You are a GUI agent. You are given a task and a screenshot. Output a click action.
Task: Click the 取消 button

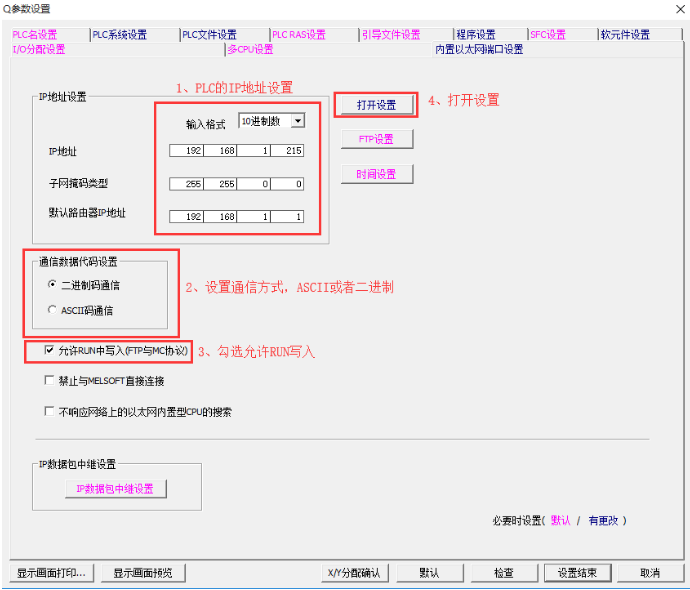pyautogui.click(x=650, y=573)
